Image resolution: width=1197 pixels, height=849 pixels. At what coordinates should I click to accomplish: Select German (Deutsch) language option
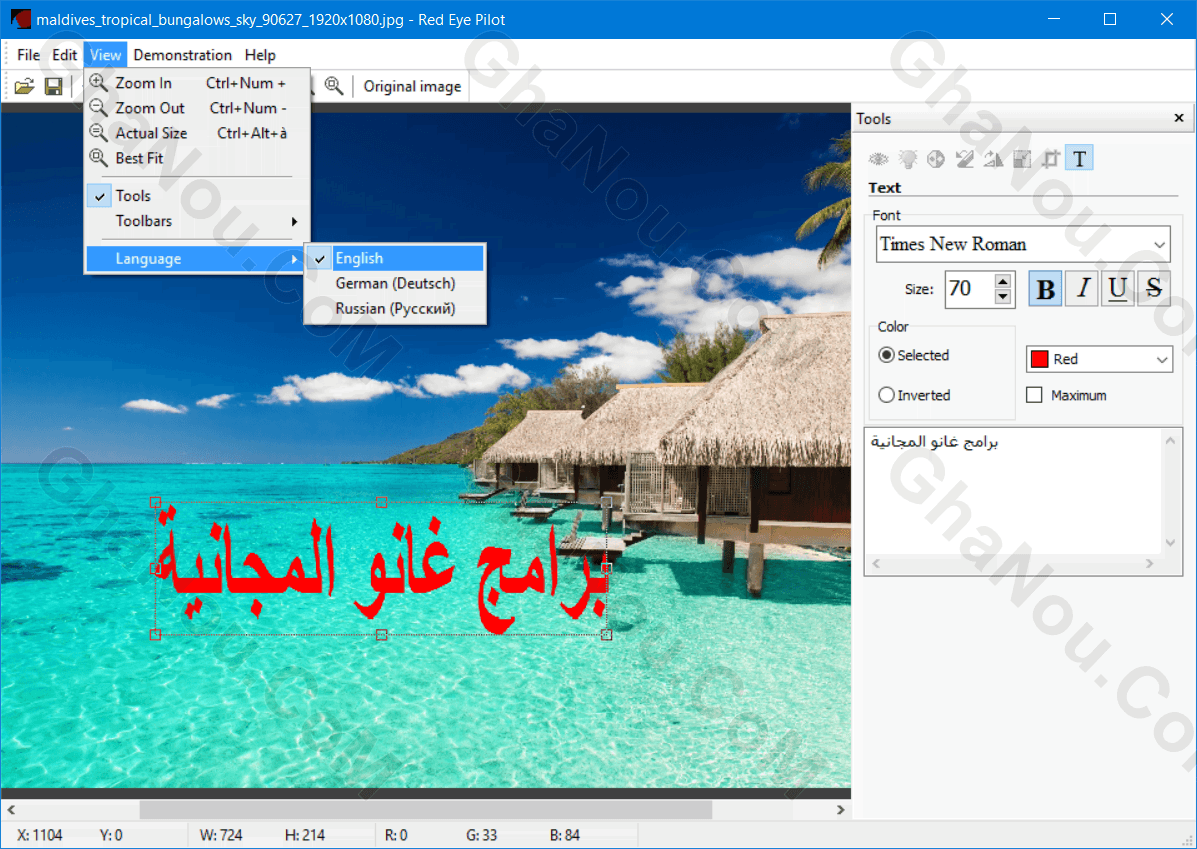pyautogui.click(x=395, y=284)
